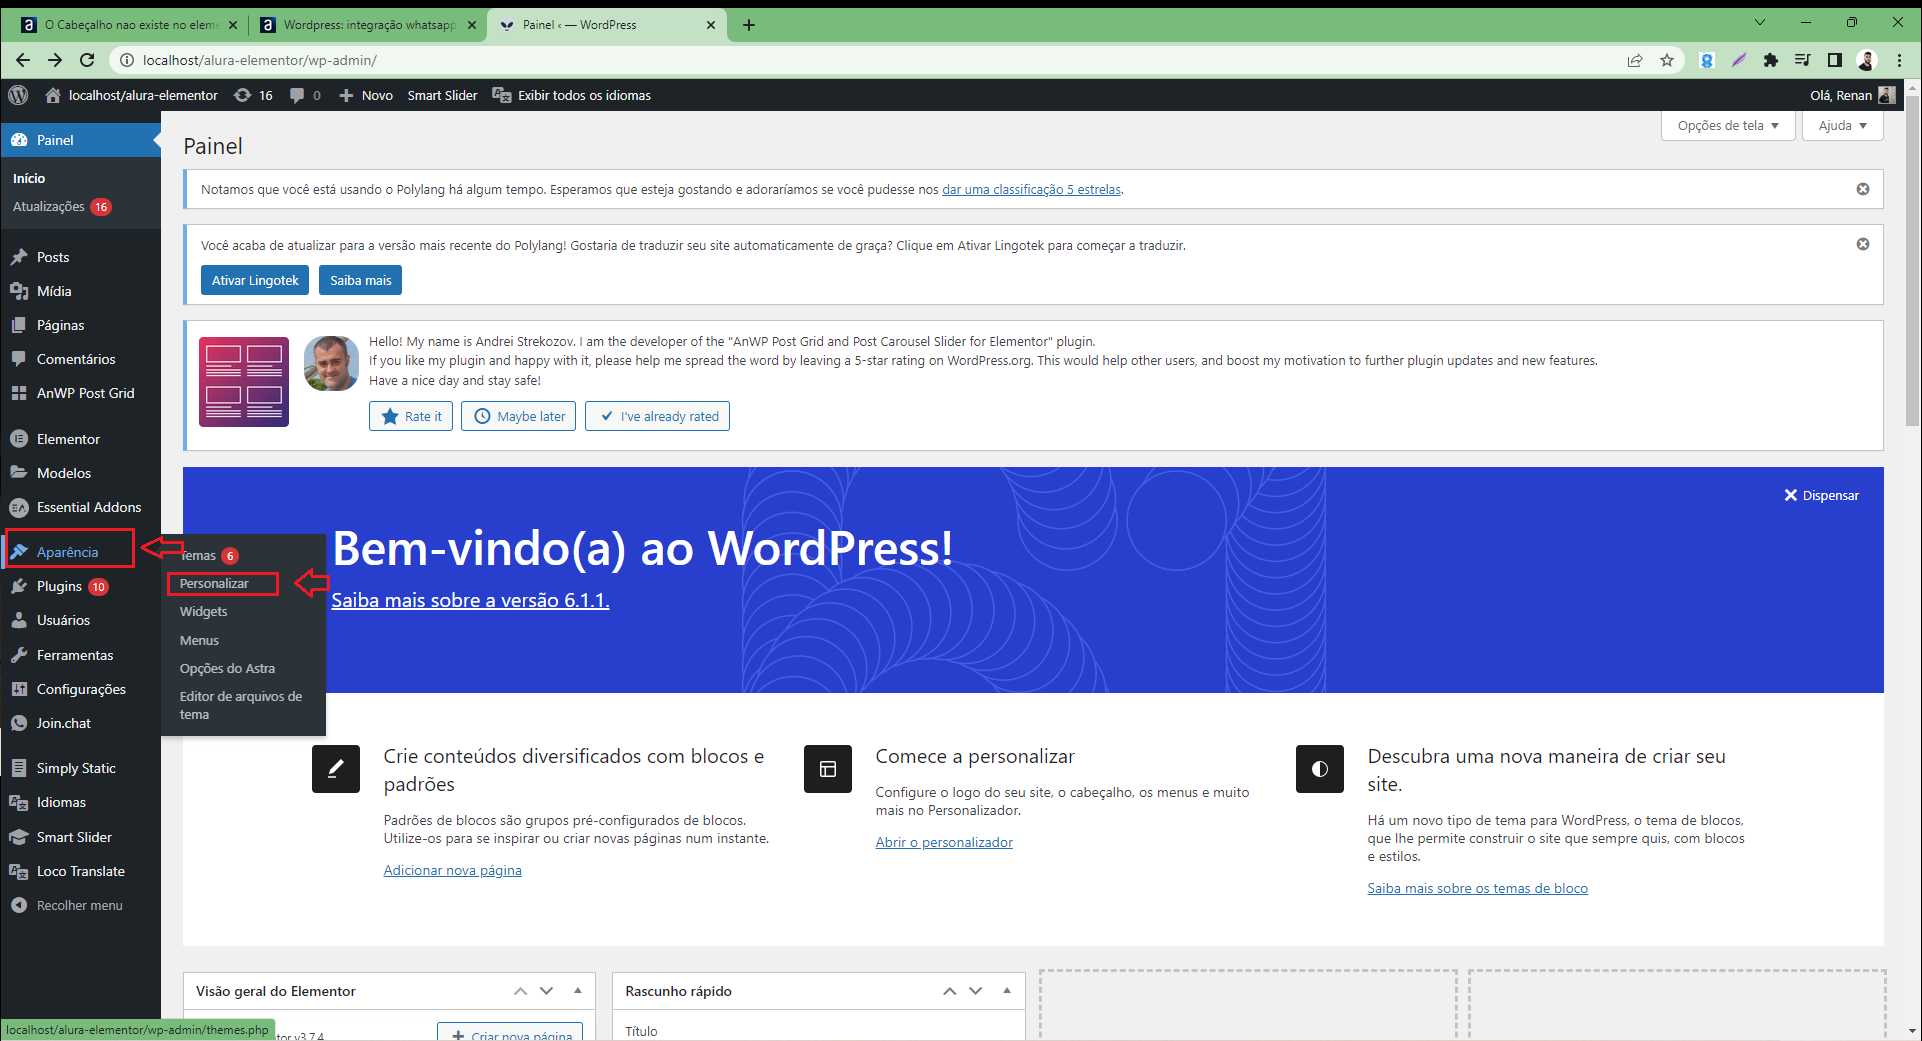Image resolution: width=1922 pixels, height=1041 pixels.
Task: Click Novo to add new content
Action: [366, 95]
